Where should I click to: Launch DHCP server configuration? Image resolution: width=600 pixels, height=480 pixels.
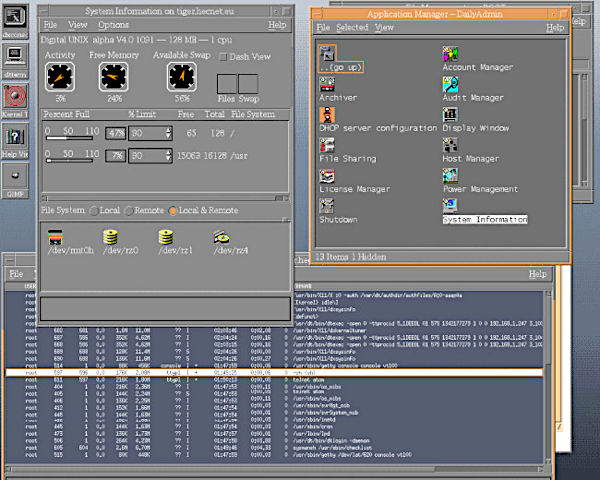click(327, 115)
